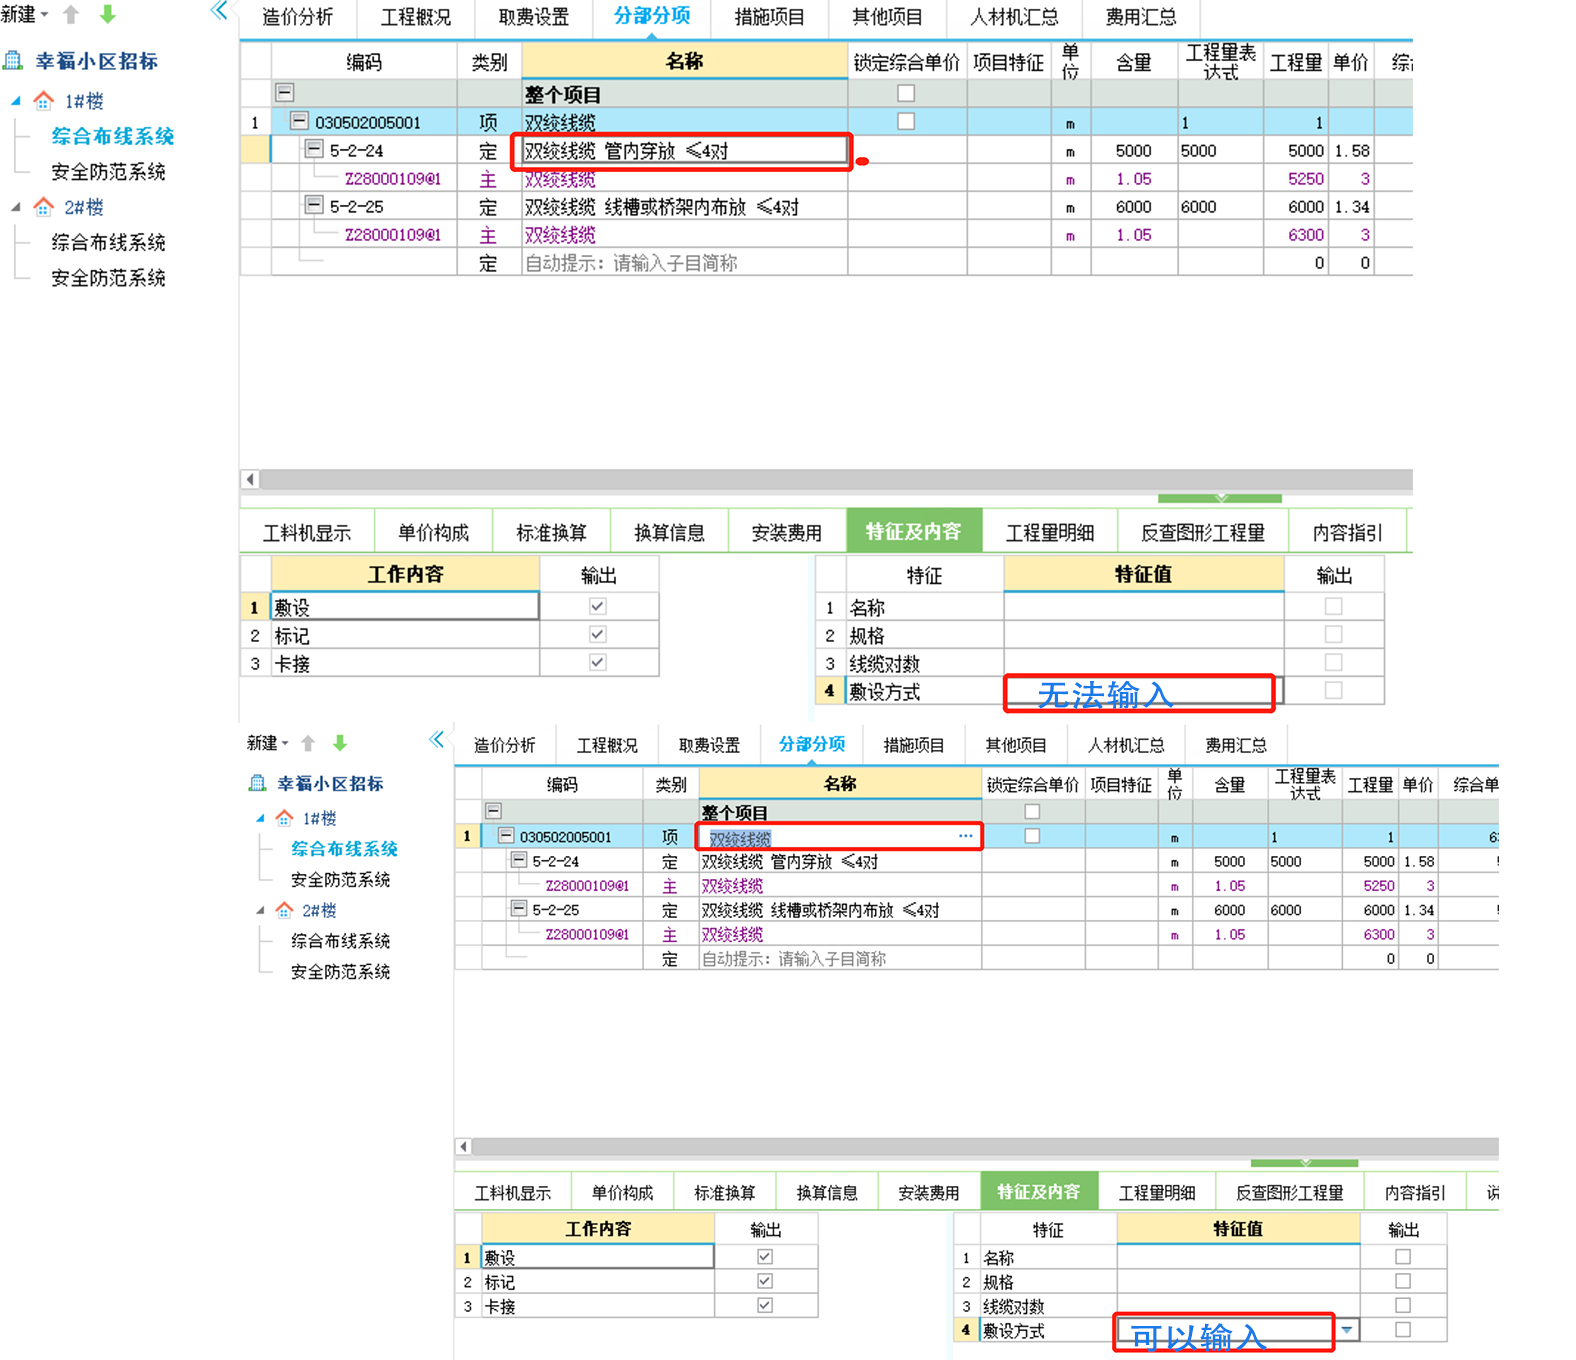Click 特征值 column header in upper feature panel
Viewport: 1576px width, 1360px height.
tap(1143, 575)
